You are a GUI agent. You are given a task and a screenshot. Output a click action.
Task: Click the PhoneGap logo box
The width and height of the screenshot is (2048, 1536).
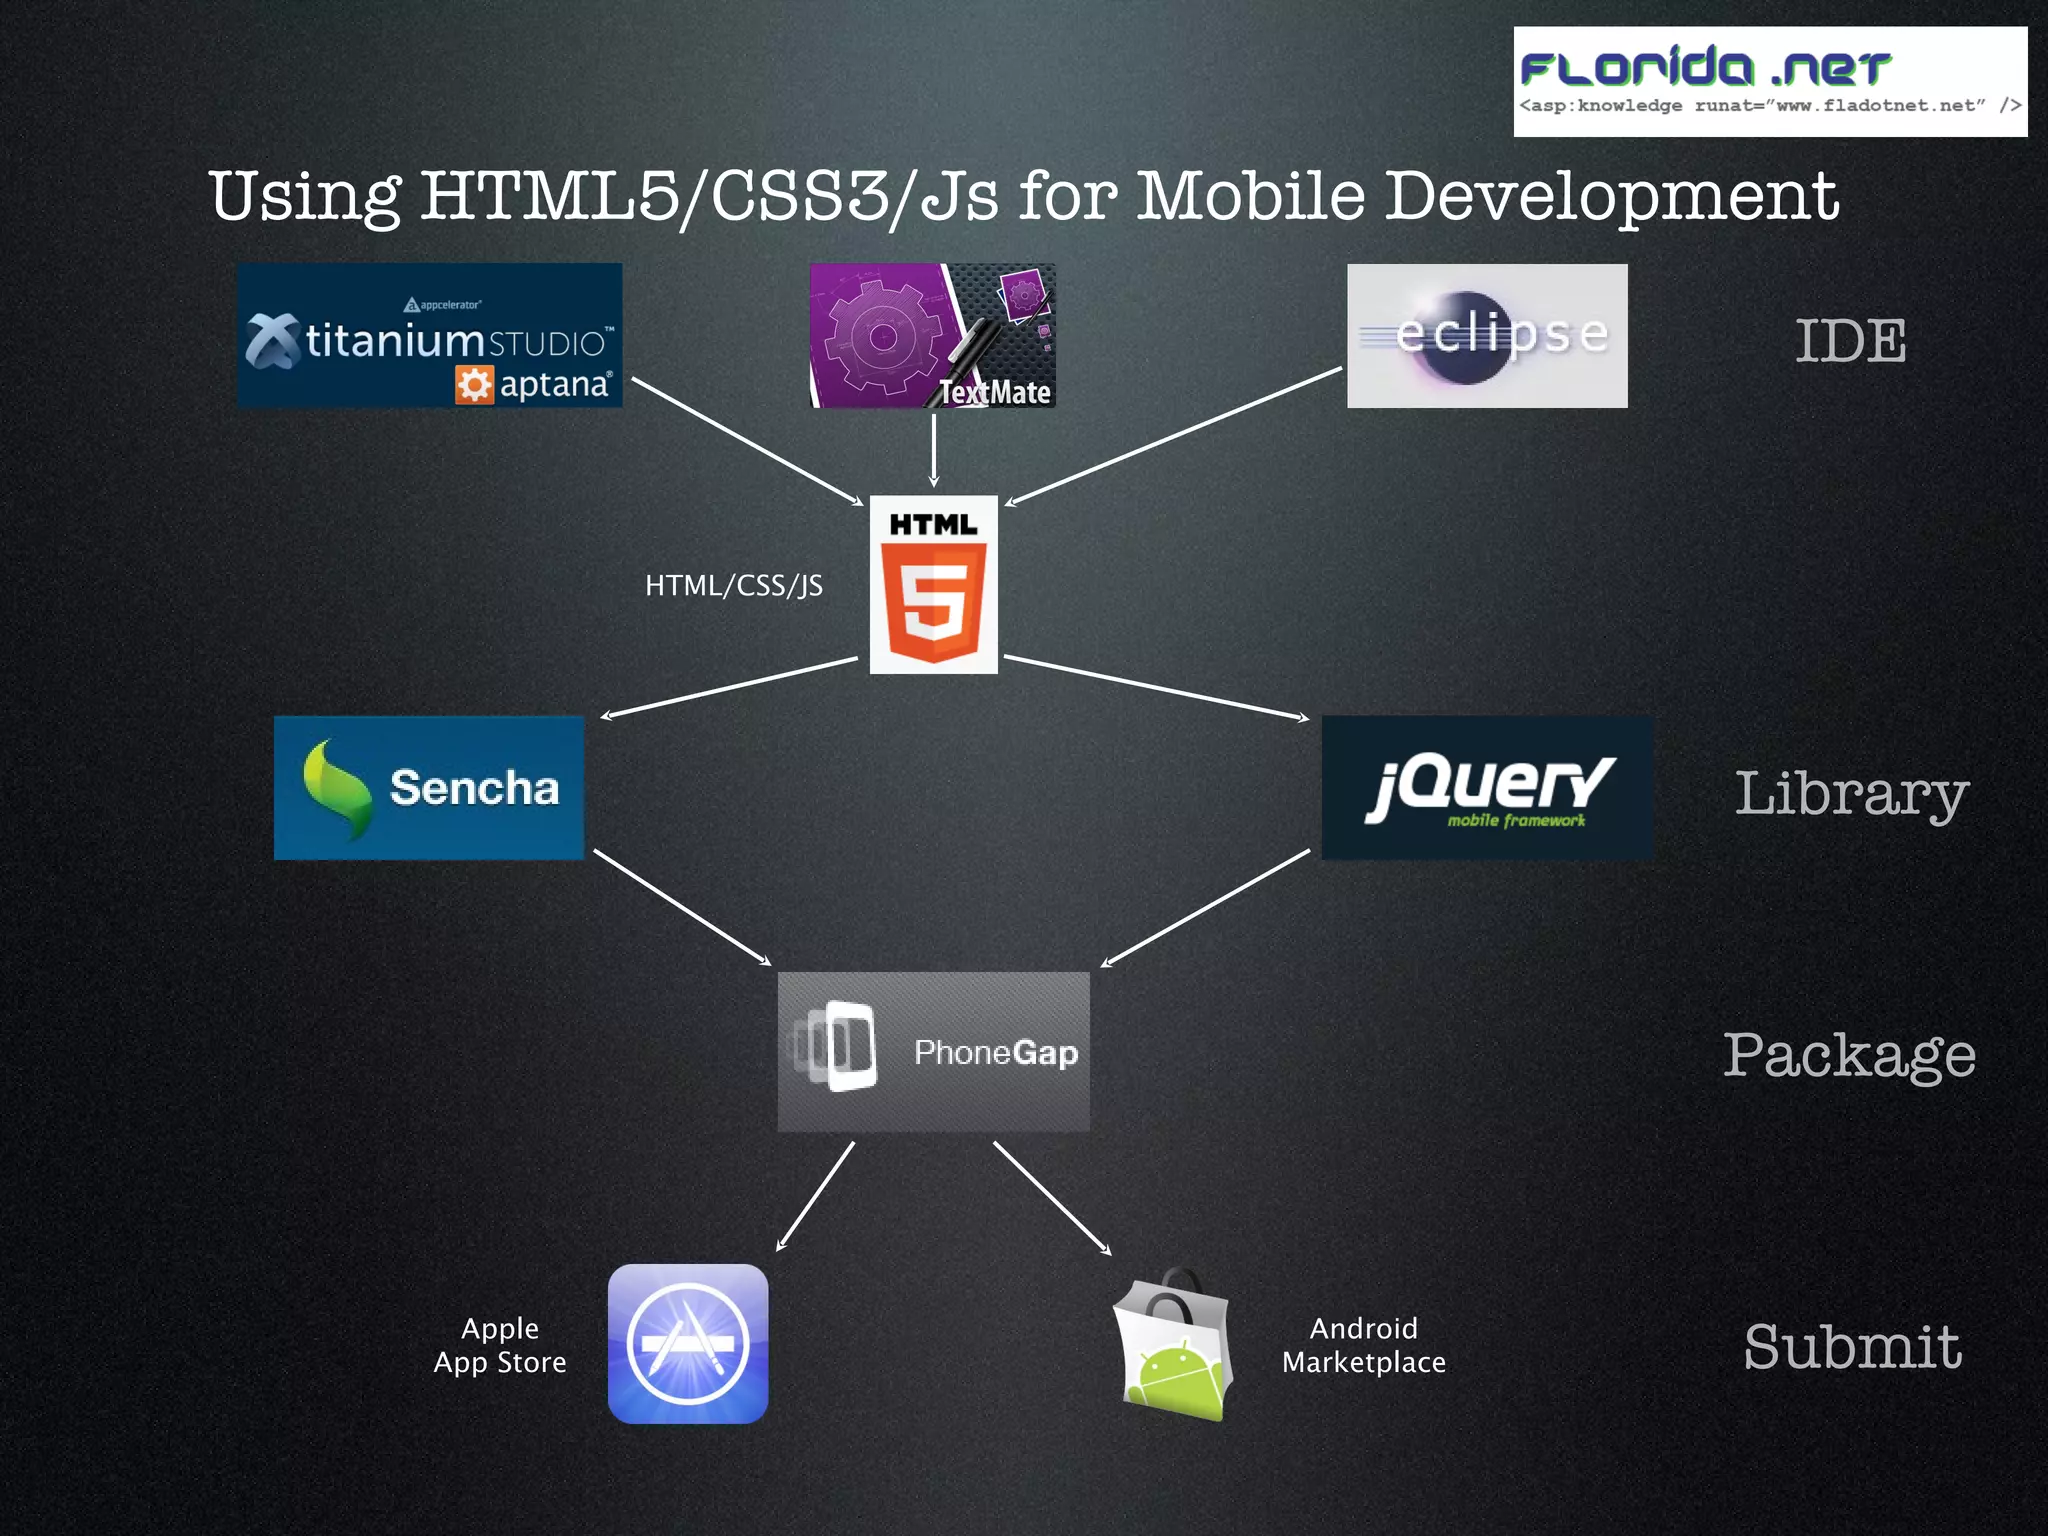(934, 1052)
